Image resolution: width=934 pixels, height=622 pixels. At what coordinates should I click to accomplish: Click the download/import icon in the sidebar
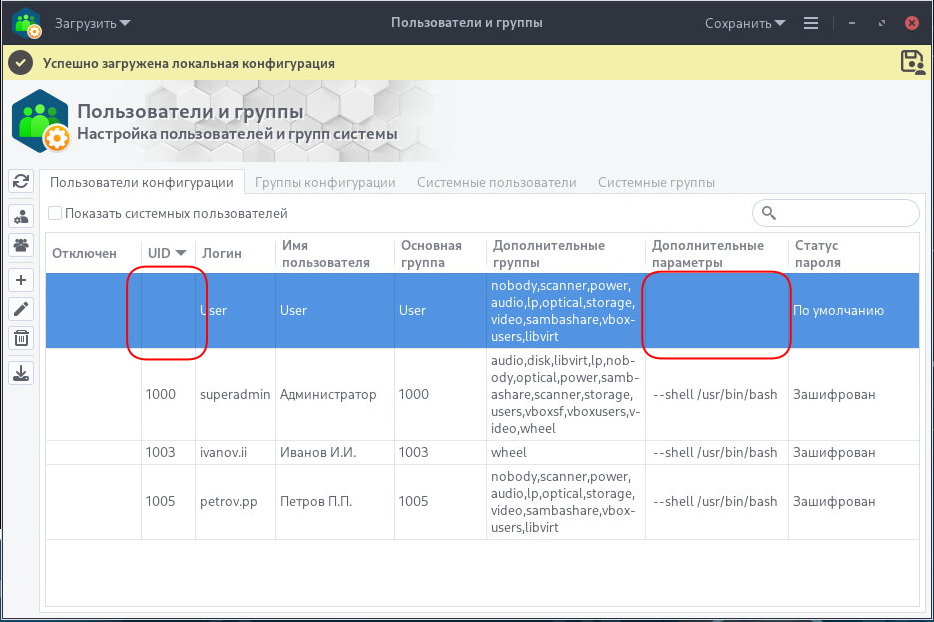coord(21,373)
